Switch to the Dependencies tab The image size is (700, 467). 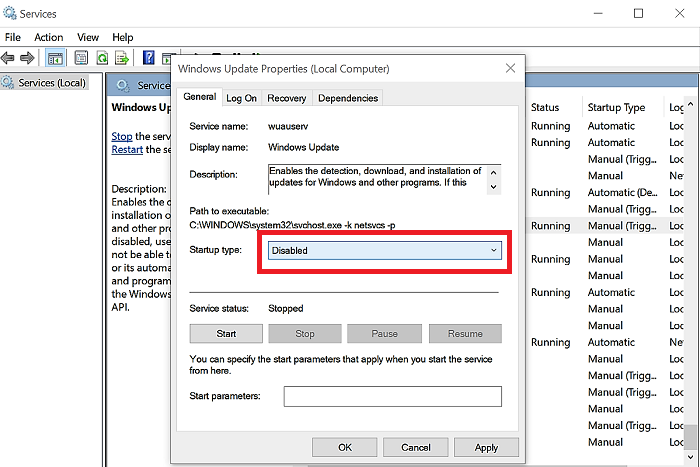348,98
